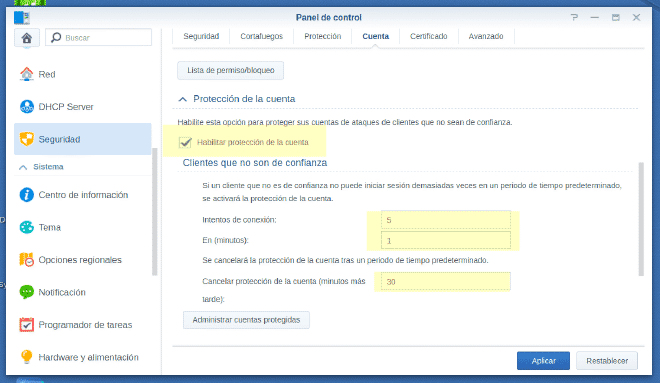The width and height of the screenshot is (660, 383).
Task: Click Administrar cuentas protegidas button
Action: [246, 320]
